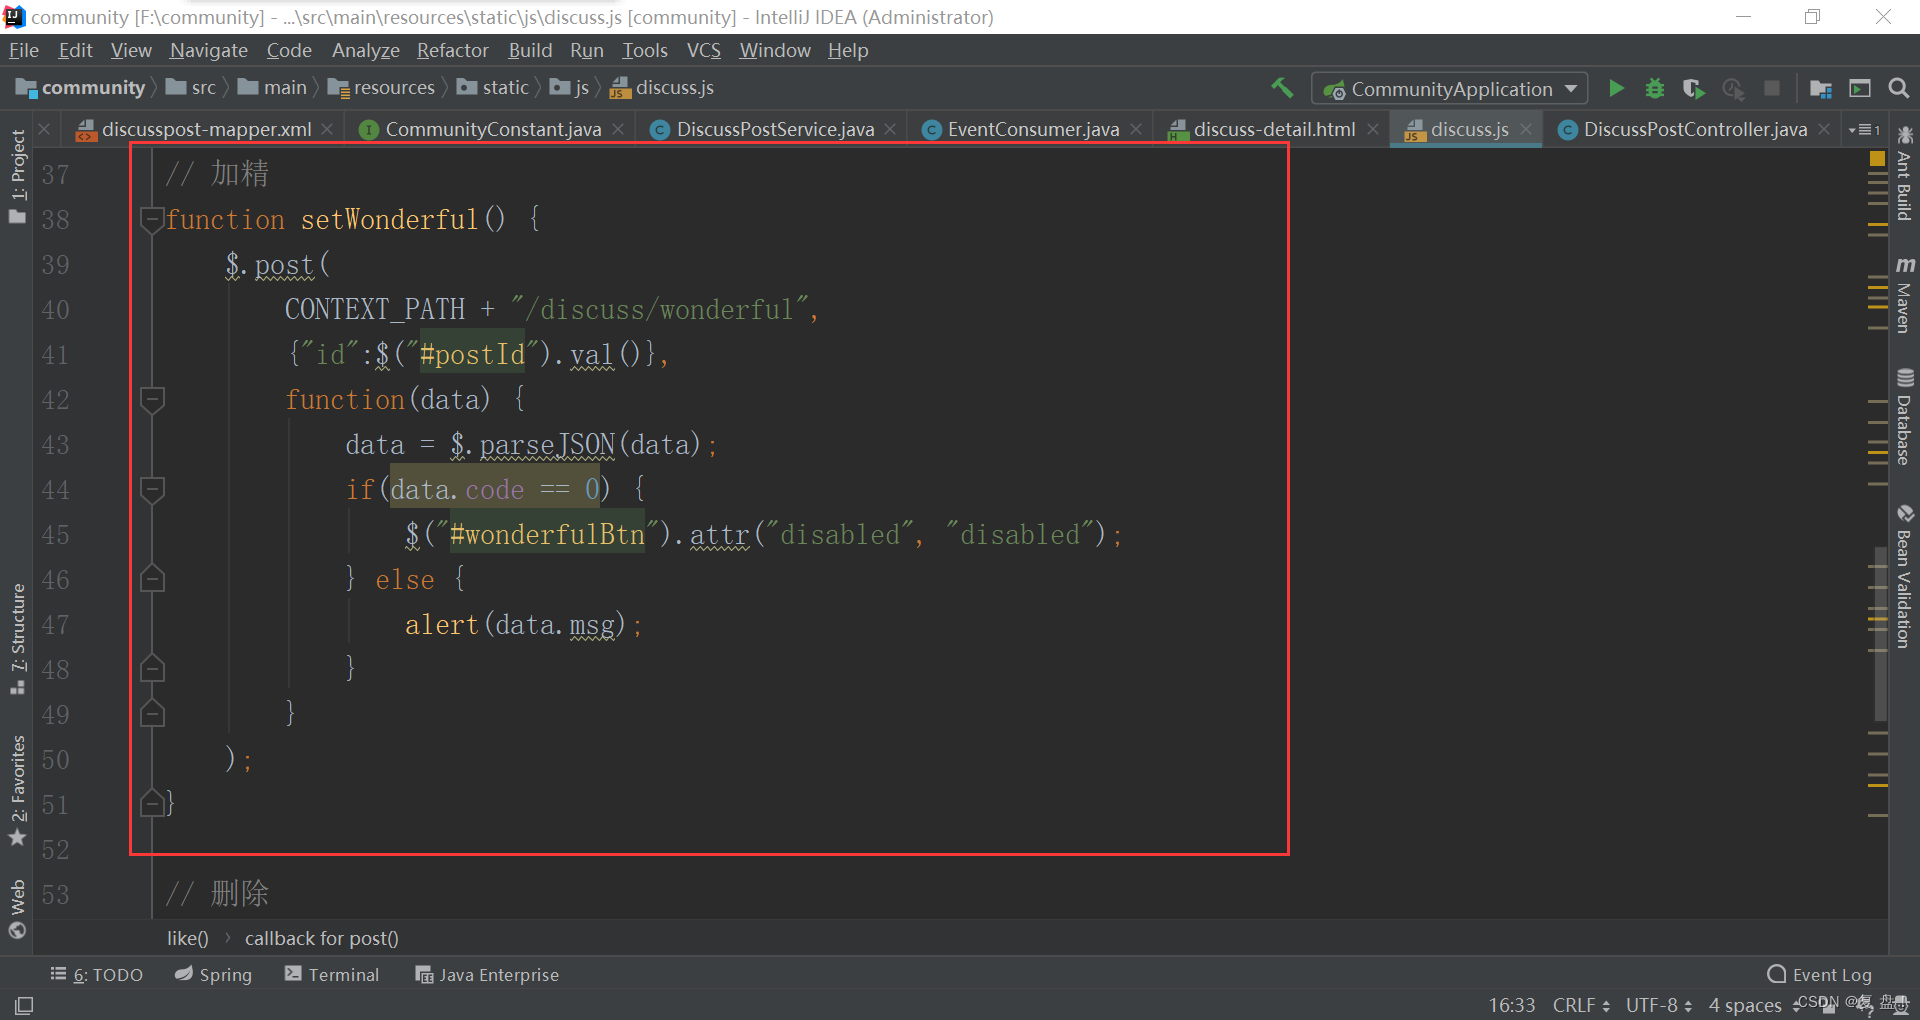Open the Favorites tool window

pos(17,790)
